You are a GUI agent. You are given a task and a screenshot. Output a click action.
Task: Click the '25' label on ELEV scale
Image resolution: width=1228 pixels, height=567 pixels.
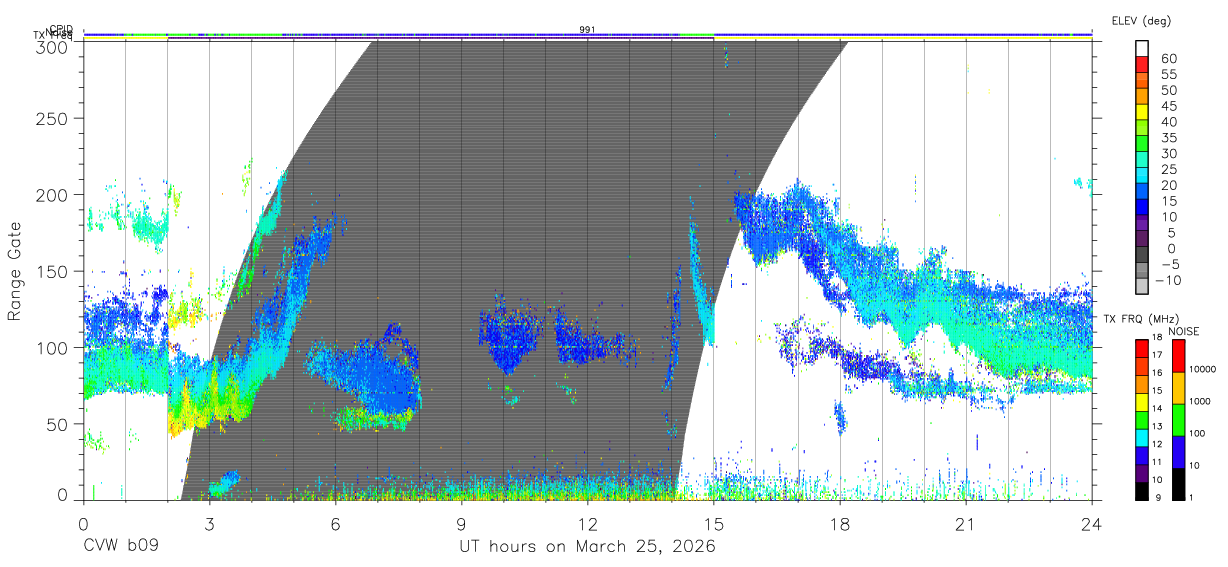point(1167,169)
